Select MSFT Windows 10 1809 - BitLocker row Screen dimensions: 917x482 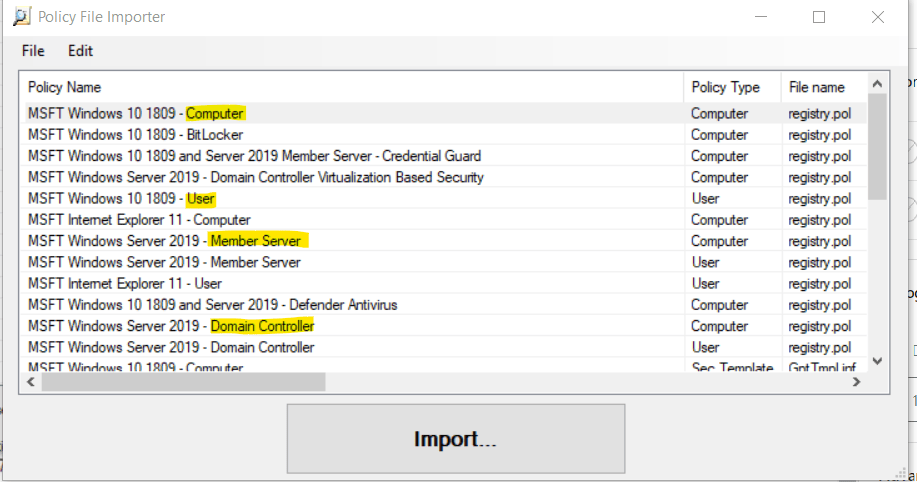tap(135, 135)
